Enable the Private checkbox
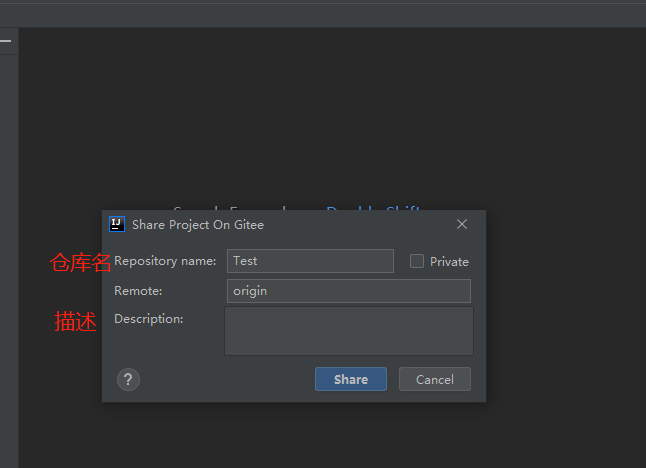 coord(417,261)
